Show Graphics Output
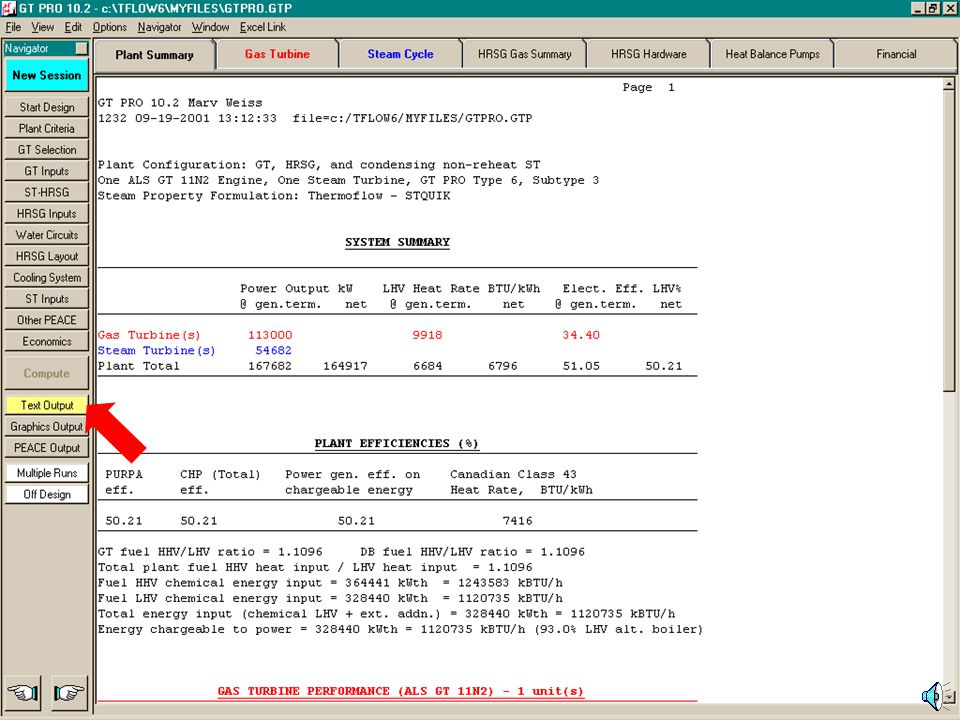Screen dimensions: 960x720 pyautogui.click(x=47, y=427)
